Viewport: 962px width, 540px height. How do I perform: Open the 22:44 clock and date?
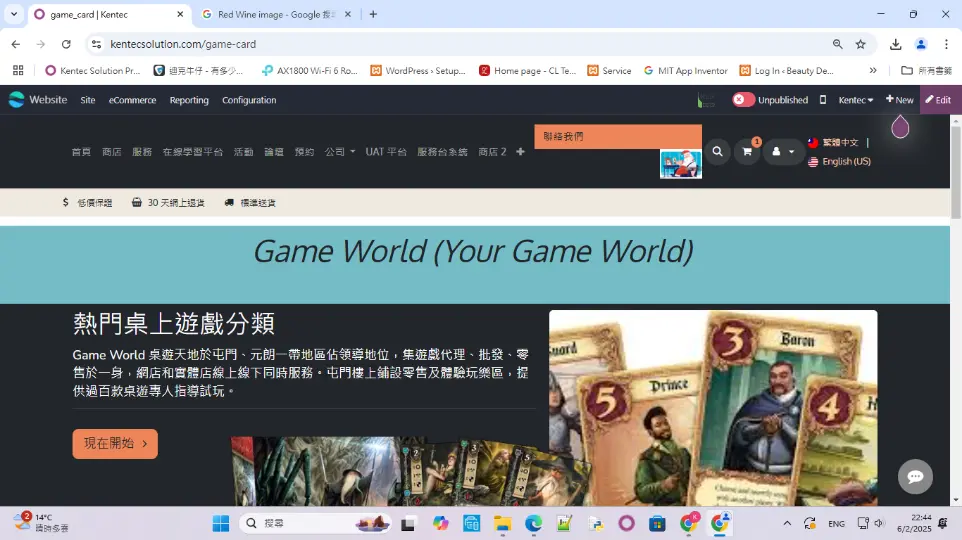point(914,523)
